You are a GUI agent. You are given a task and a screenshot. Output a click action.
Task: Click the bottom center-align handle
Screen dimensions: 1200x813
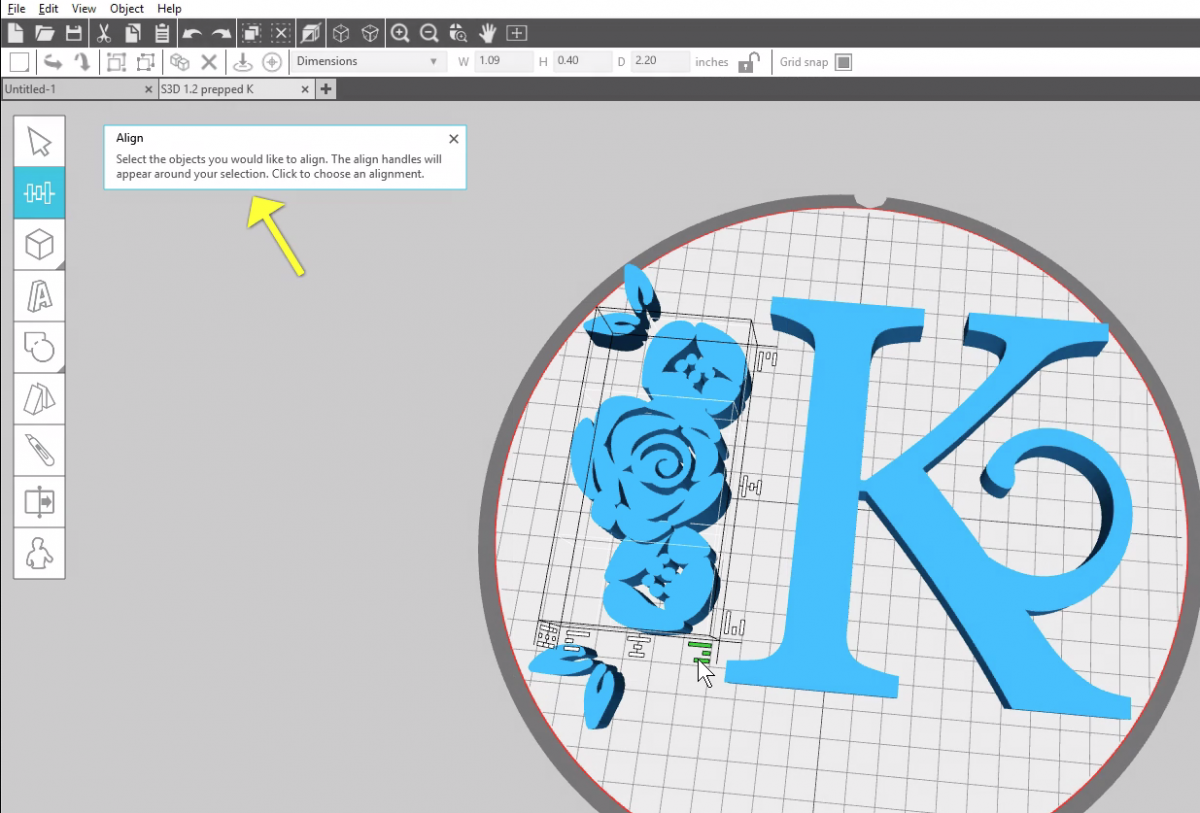coord(638,645)
